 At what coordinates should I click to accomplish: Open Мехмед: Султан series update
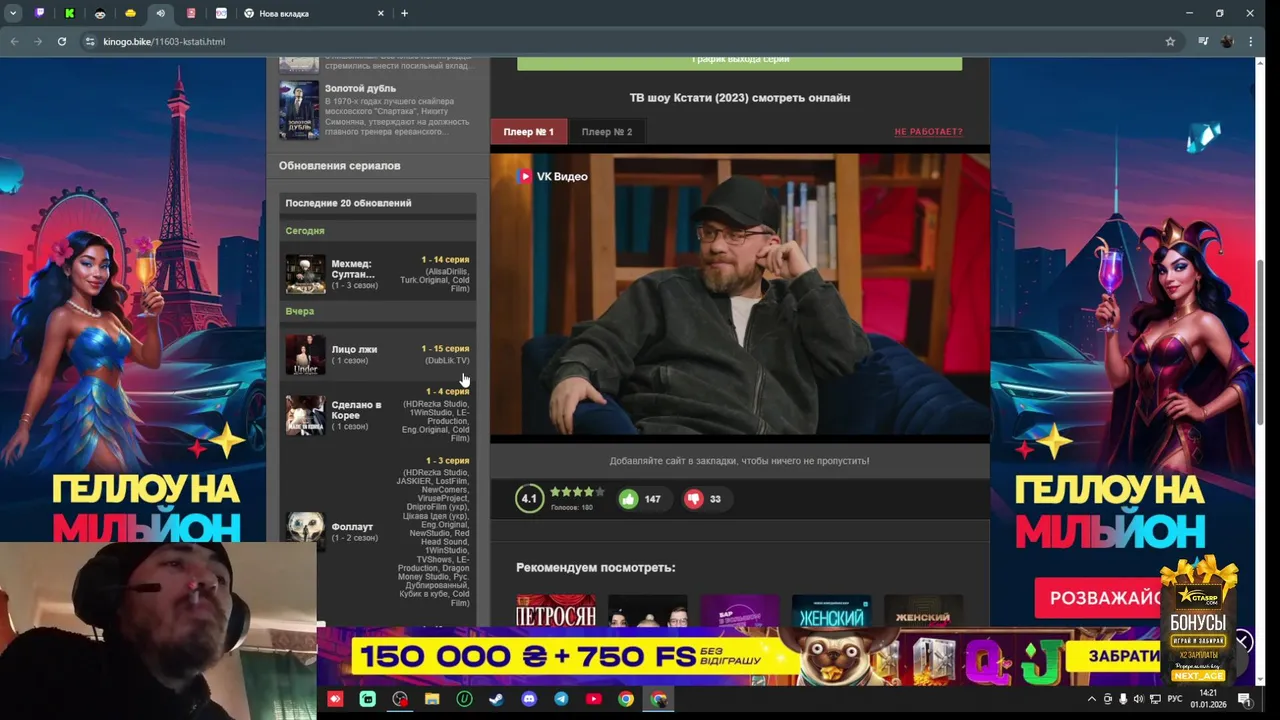[353, 269]
